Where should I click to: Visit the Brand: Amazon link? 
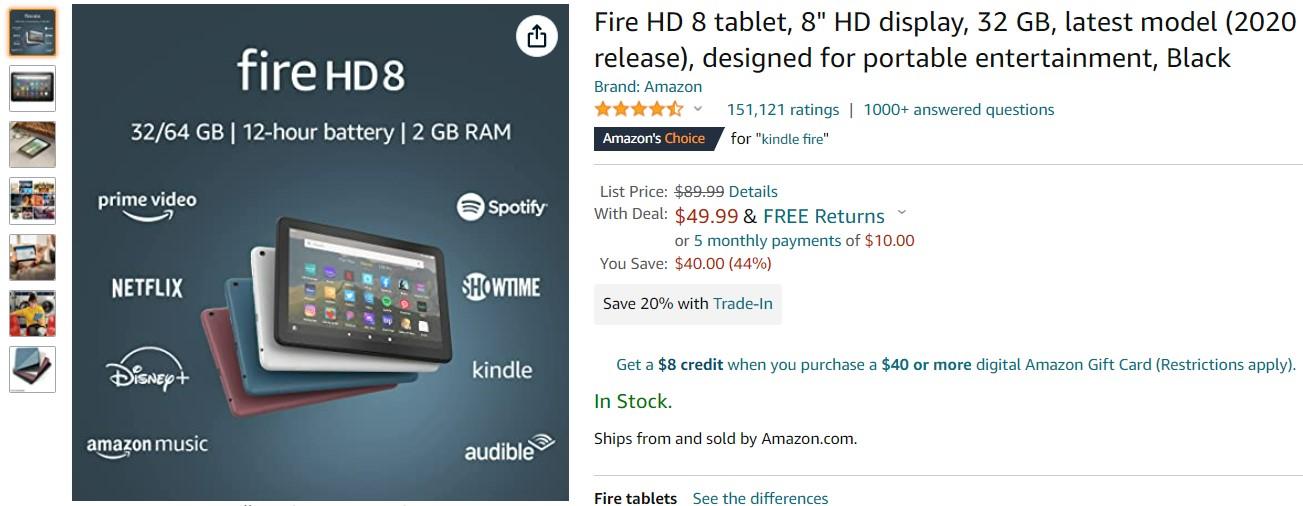pyautogui.click(x=648, y=87)
